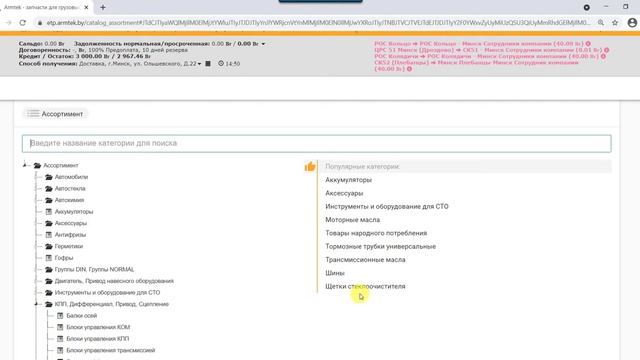Screen dimensions: 640x360
Task: Click the first РОС Кольцо delivery route line
Action: pyautogui.click(x=479, y=43)
